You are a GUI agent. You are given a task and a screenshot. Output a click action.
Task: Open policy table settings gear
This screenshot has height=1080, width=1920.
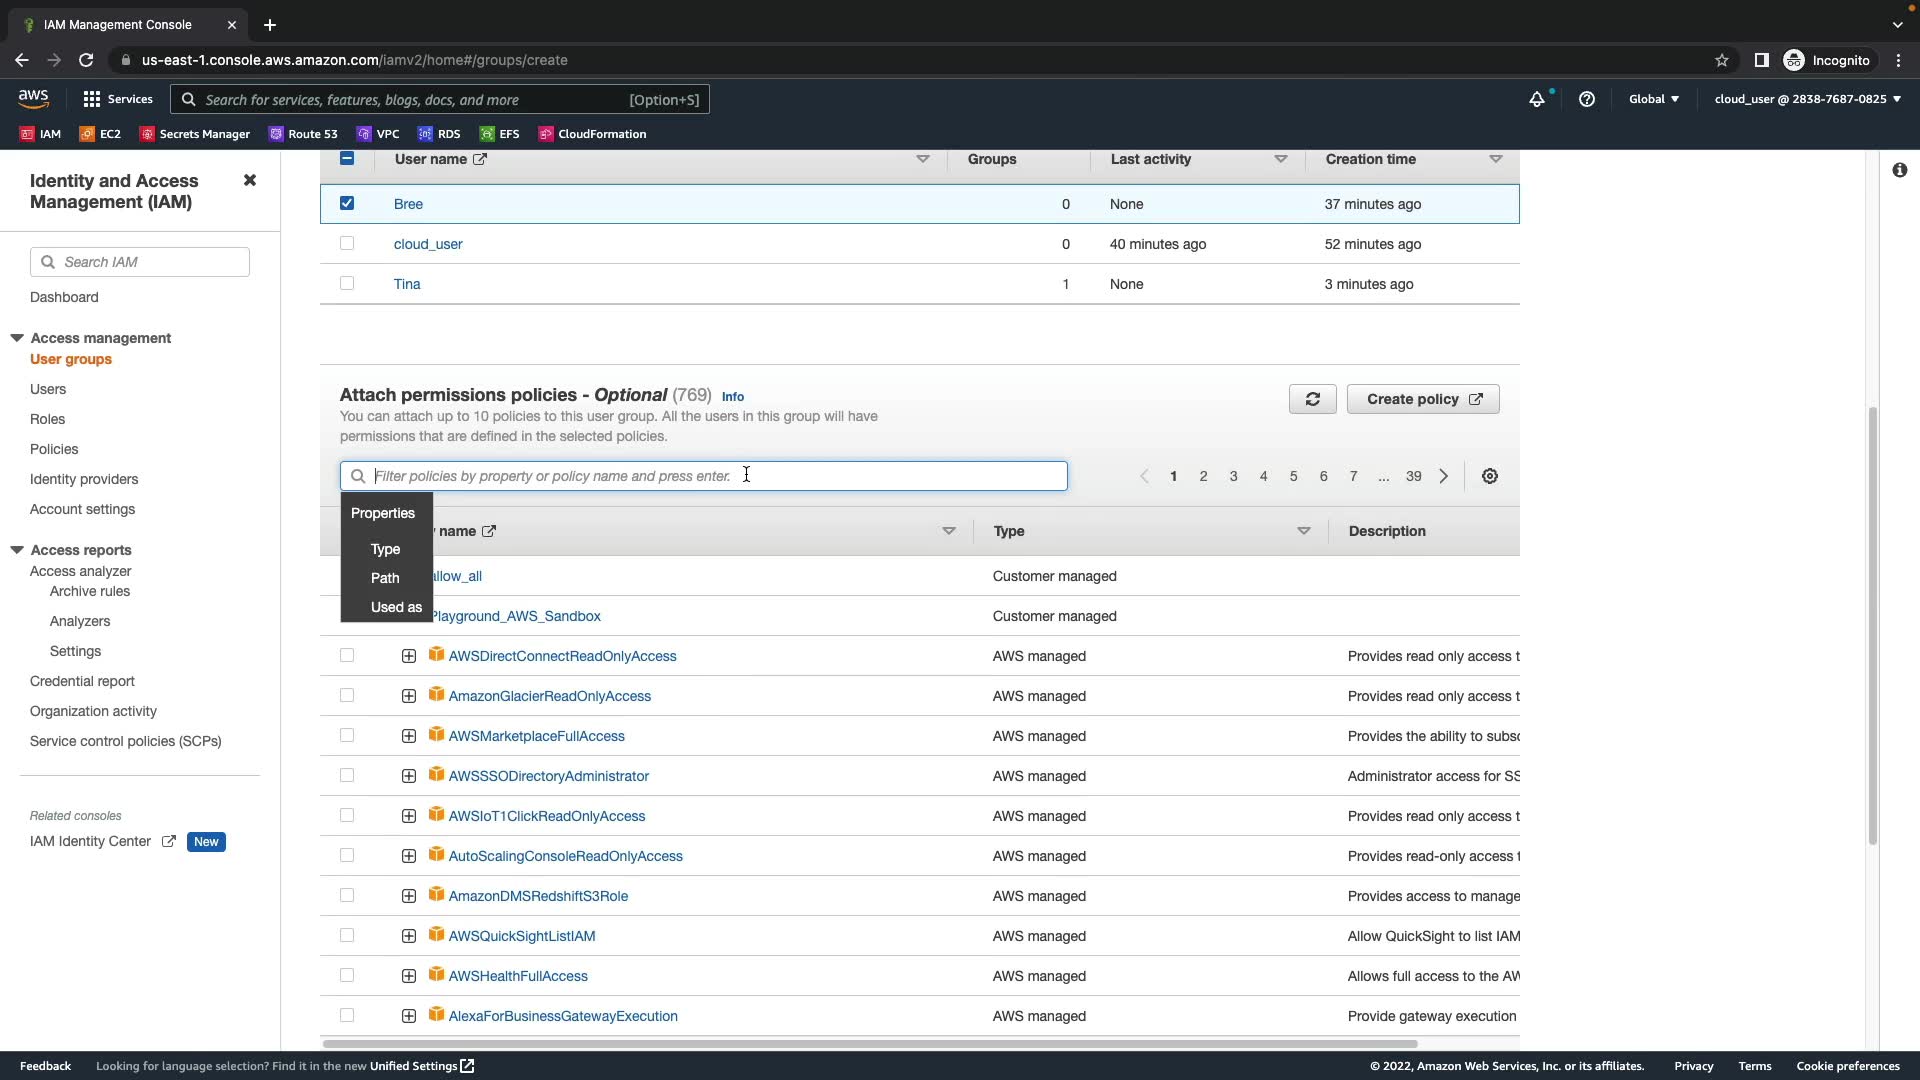(x=1489, y=476)
